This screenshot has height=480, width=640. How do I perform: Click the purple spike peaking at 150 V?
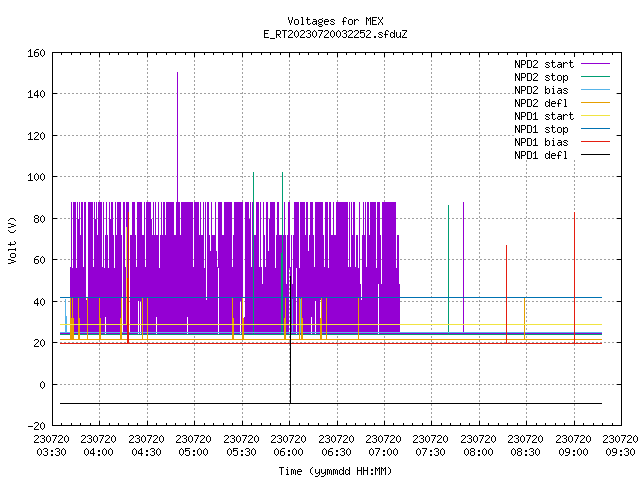pyautogui.click(x=178, y=137)
